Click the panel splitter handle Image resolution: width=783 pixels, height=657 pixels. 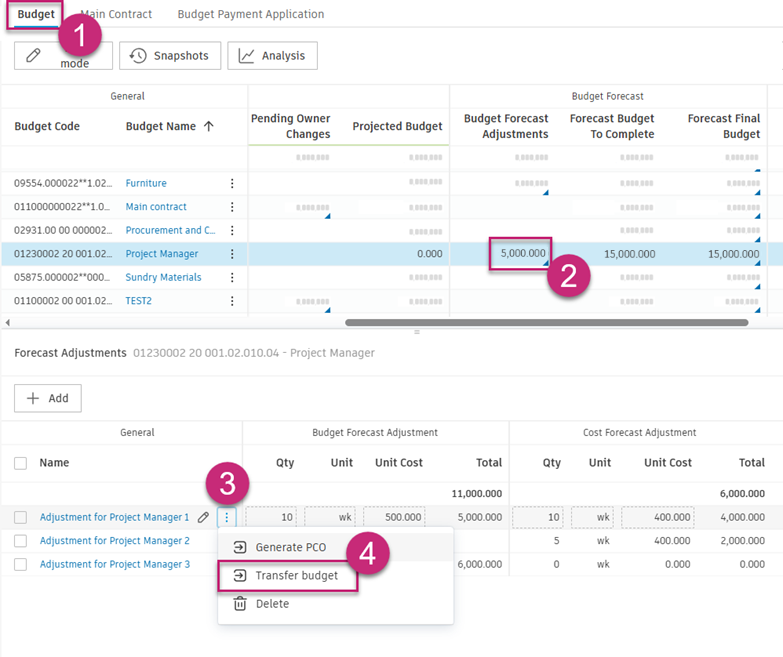click(x=416, y=332)
